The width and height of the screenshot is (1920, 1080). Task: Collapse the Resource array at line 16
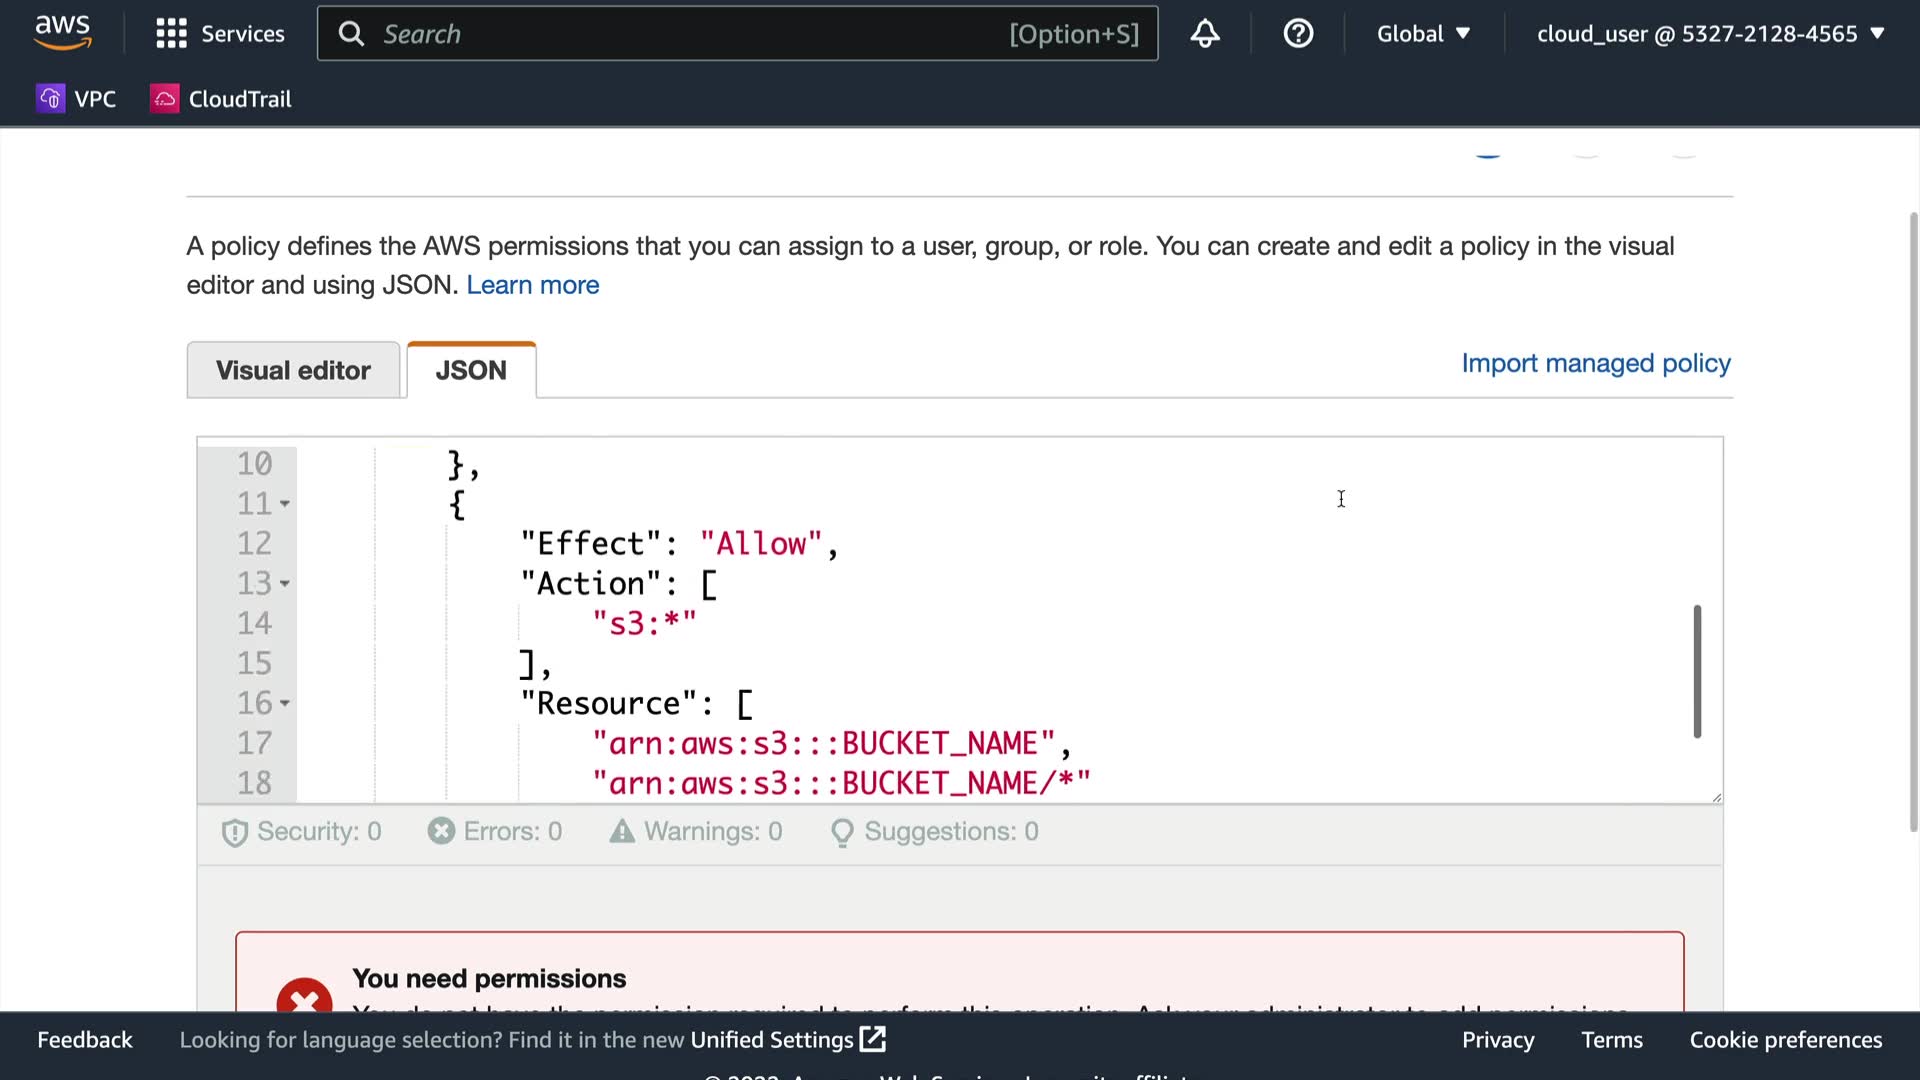[x=285, y=704]
